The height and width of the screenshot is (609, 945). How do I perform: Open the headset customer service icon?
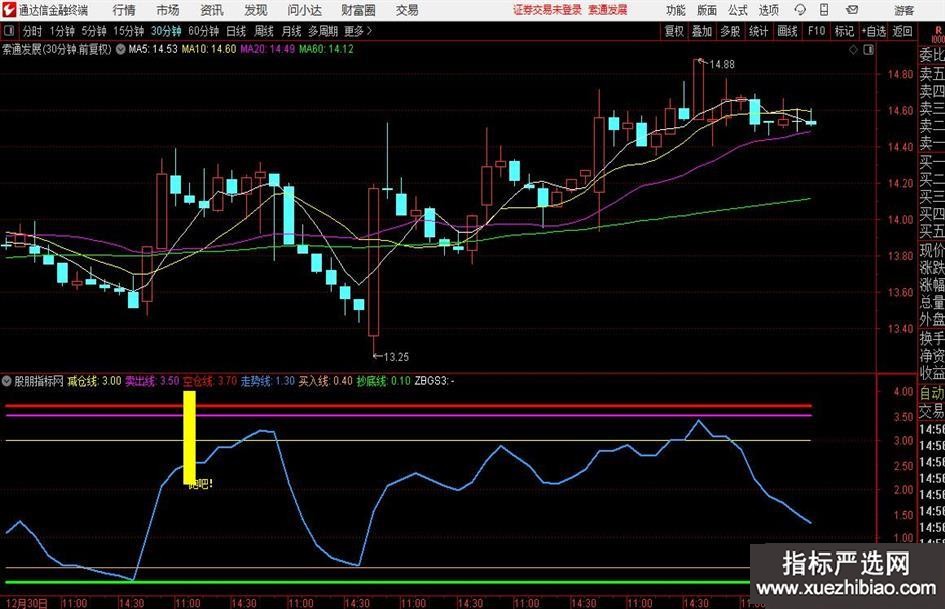tap(800, 10)
